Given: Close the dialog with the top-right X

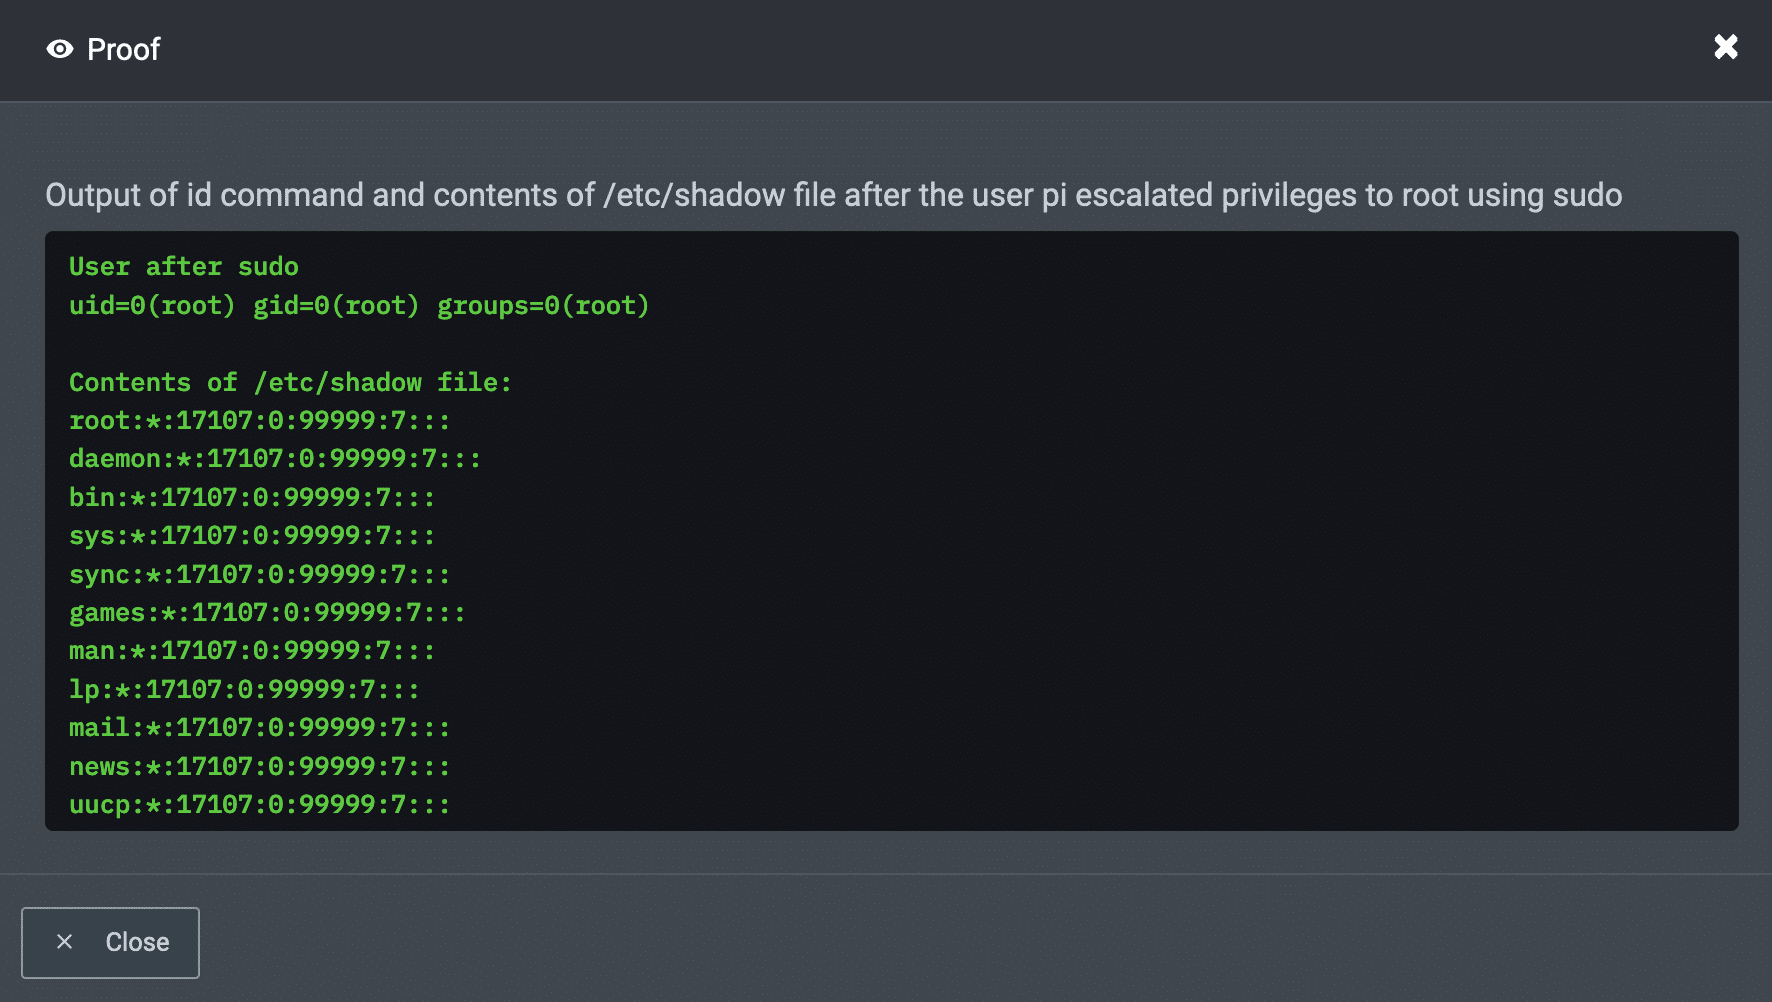Looking at the screenshot, I should point(1726,47).
